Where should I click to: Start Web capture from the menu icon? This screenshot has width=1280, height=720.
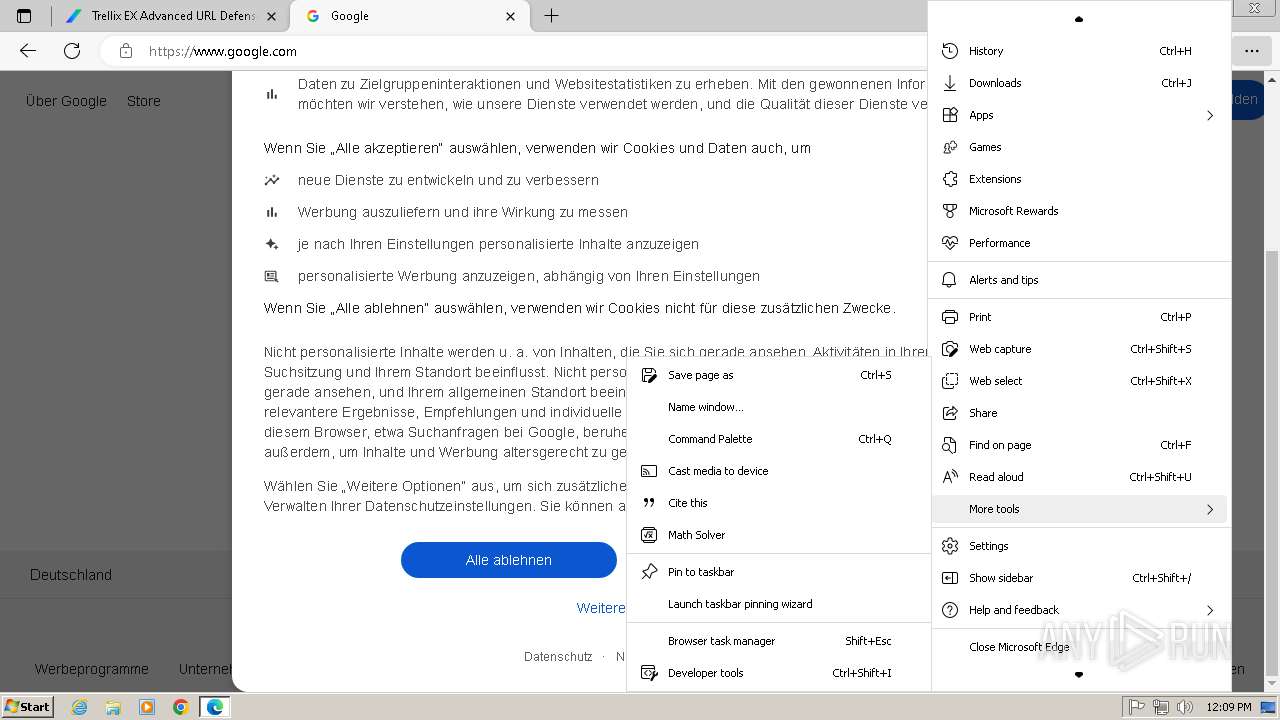pyautogui.click(x=950, y=349)
